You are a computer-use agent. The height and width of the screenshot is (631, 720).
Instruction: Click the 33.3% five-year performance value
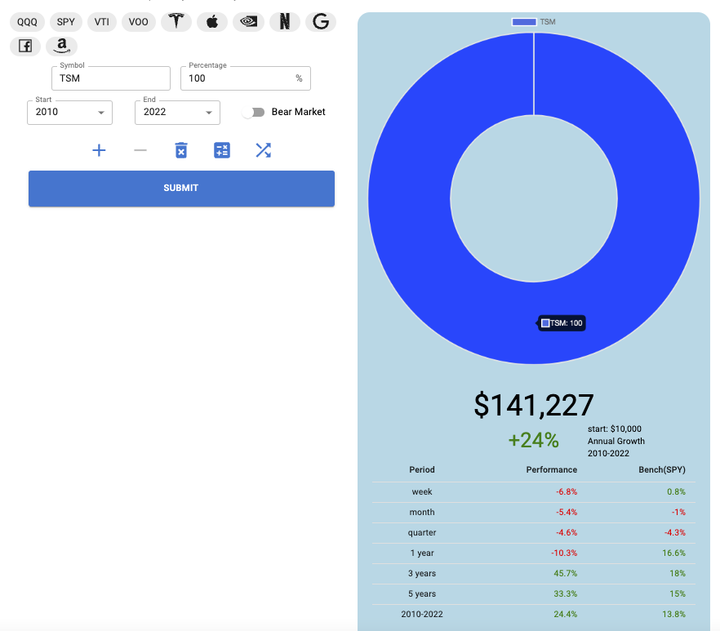(565, 594)
